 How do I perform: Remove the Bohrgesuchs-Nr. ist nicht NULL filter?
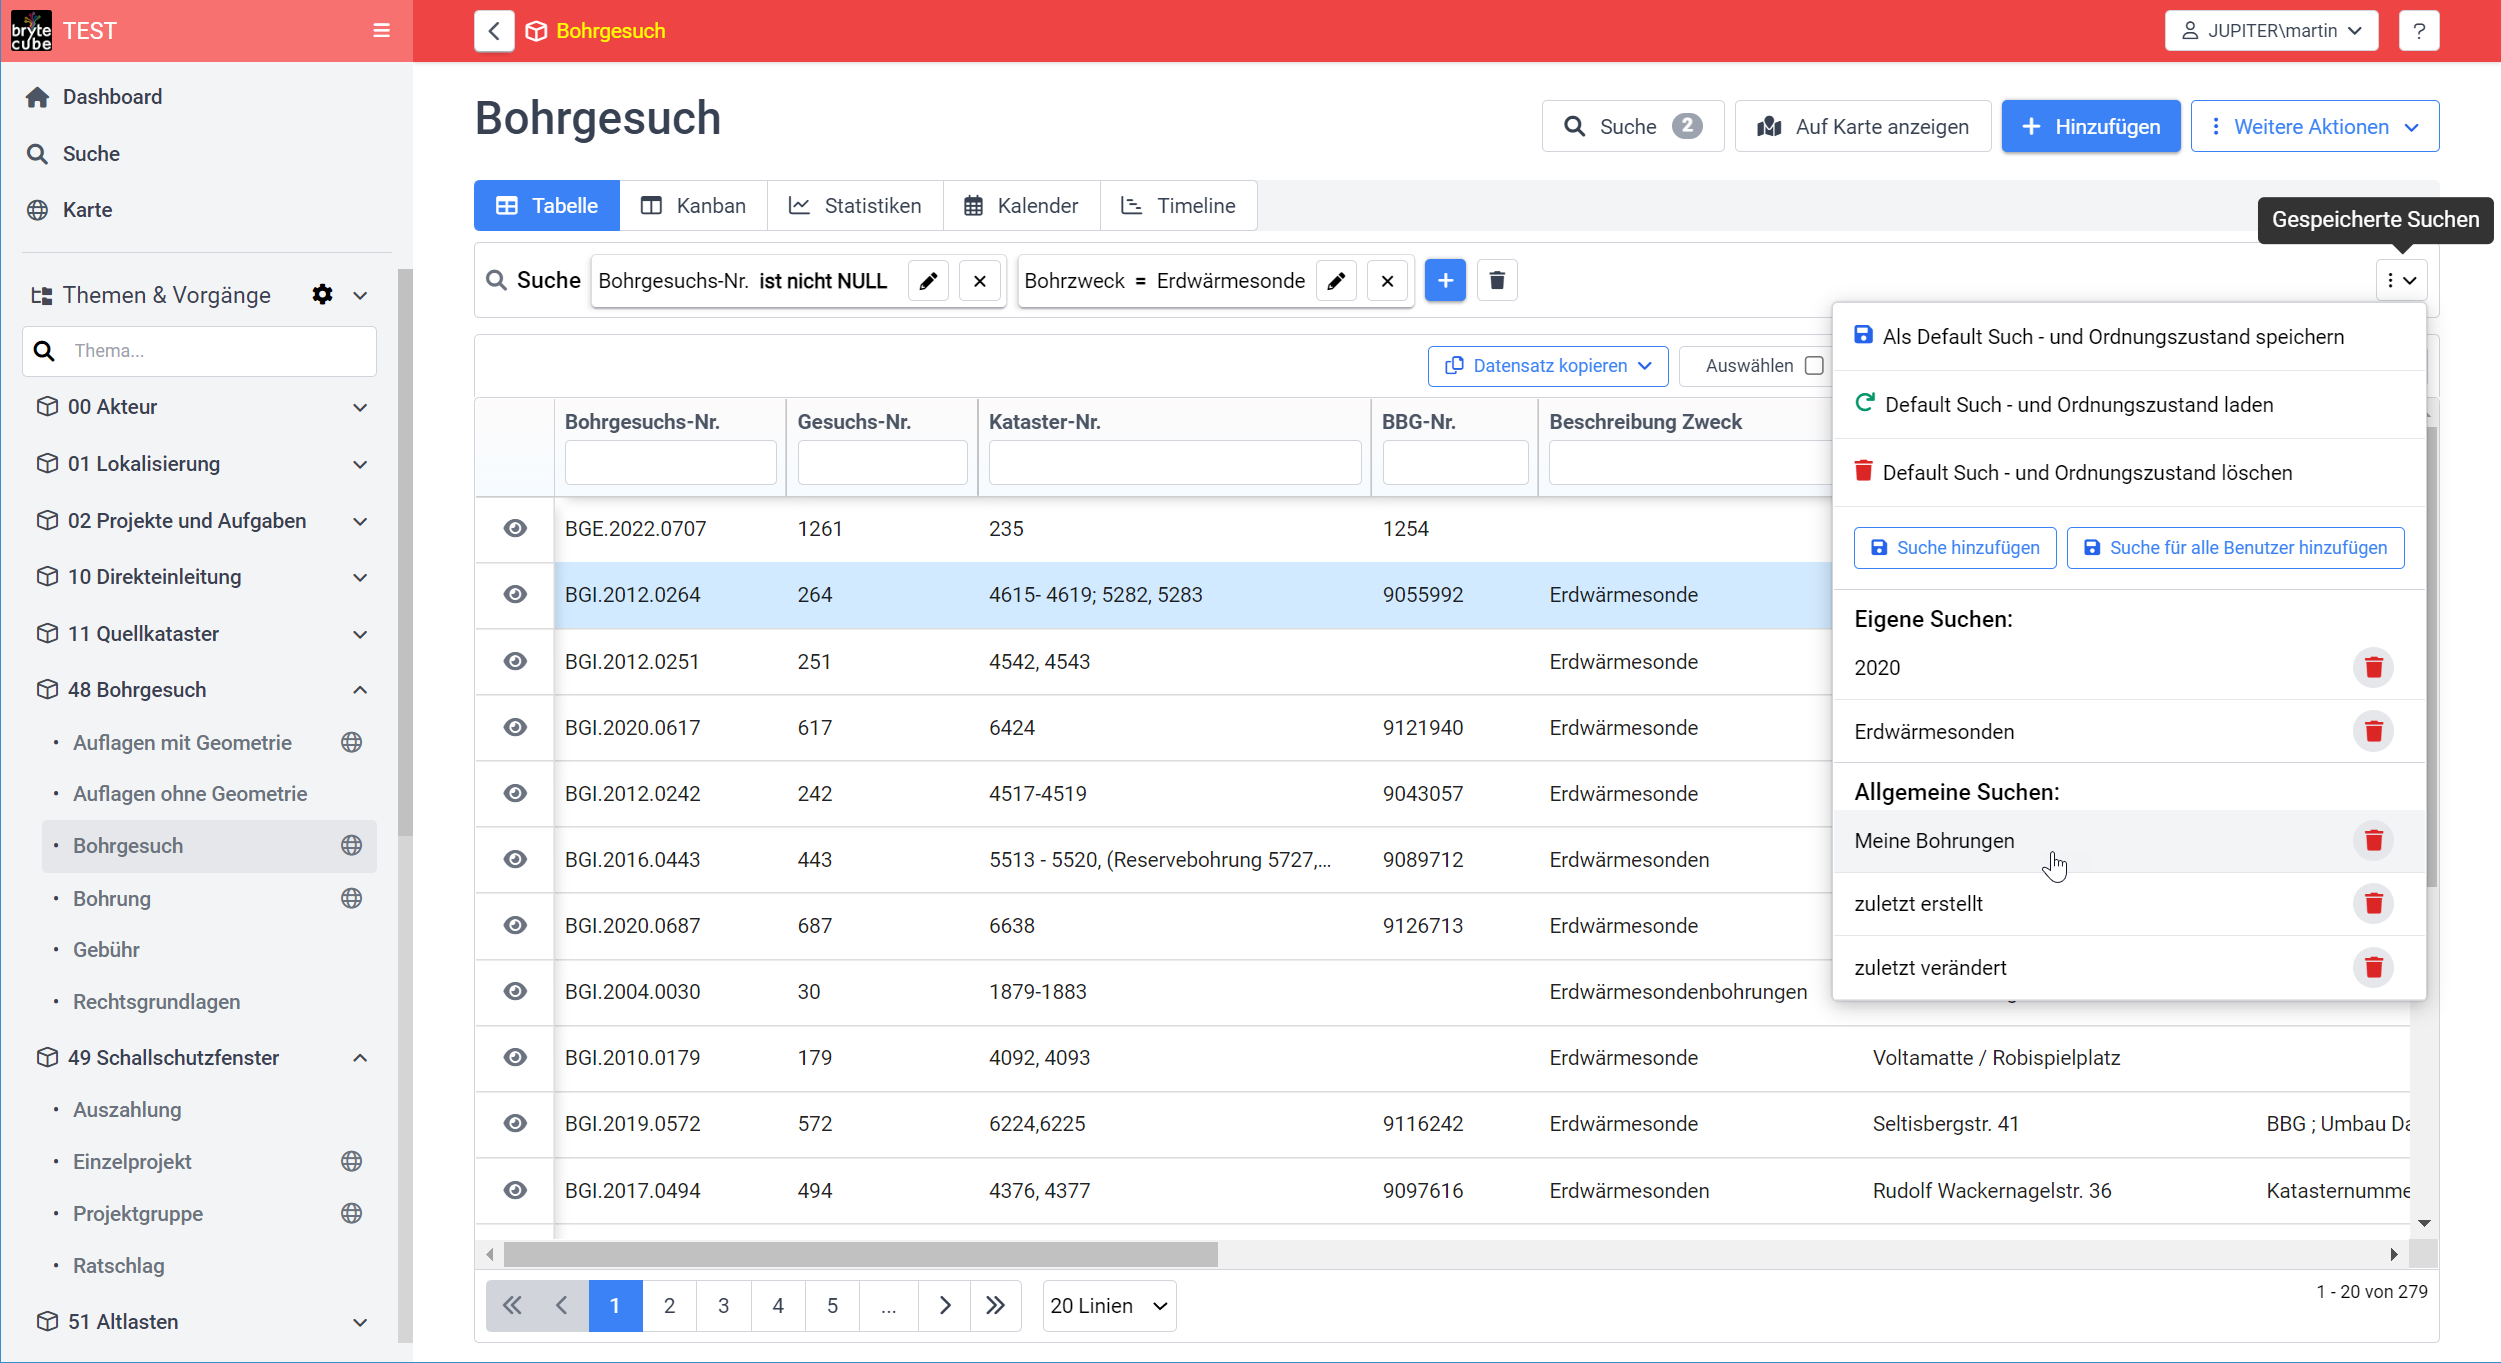pyautogui.click(x=980, y=281)
